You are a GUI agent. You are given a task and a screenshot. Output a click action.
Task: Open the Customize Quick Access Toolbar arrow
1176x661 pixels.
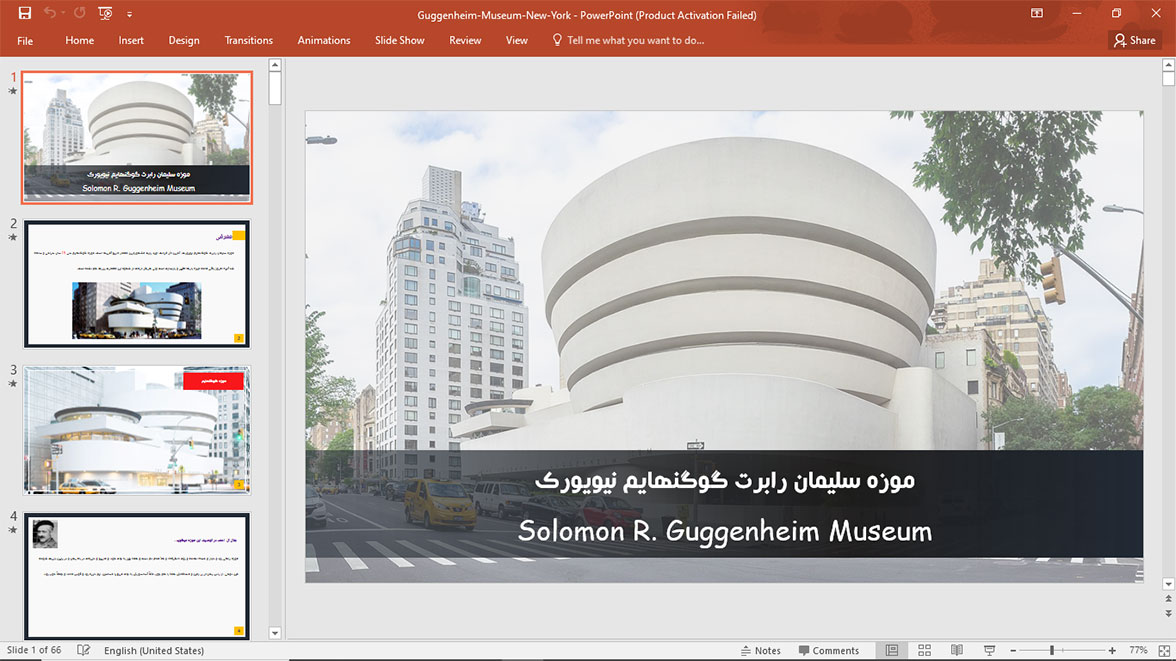[x=129, y=14]
